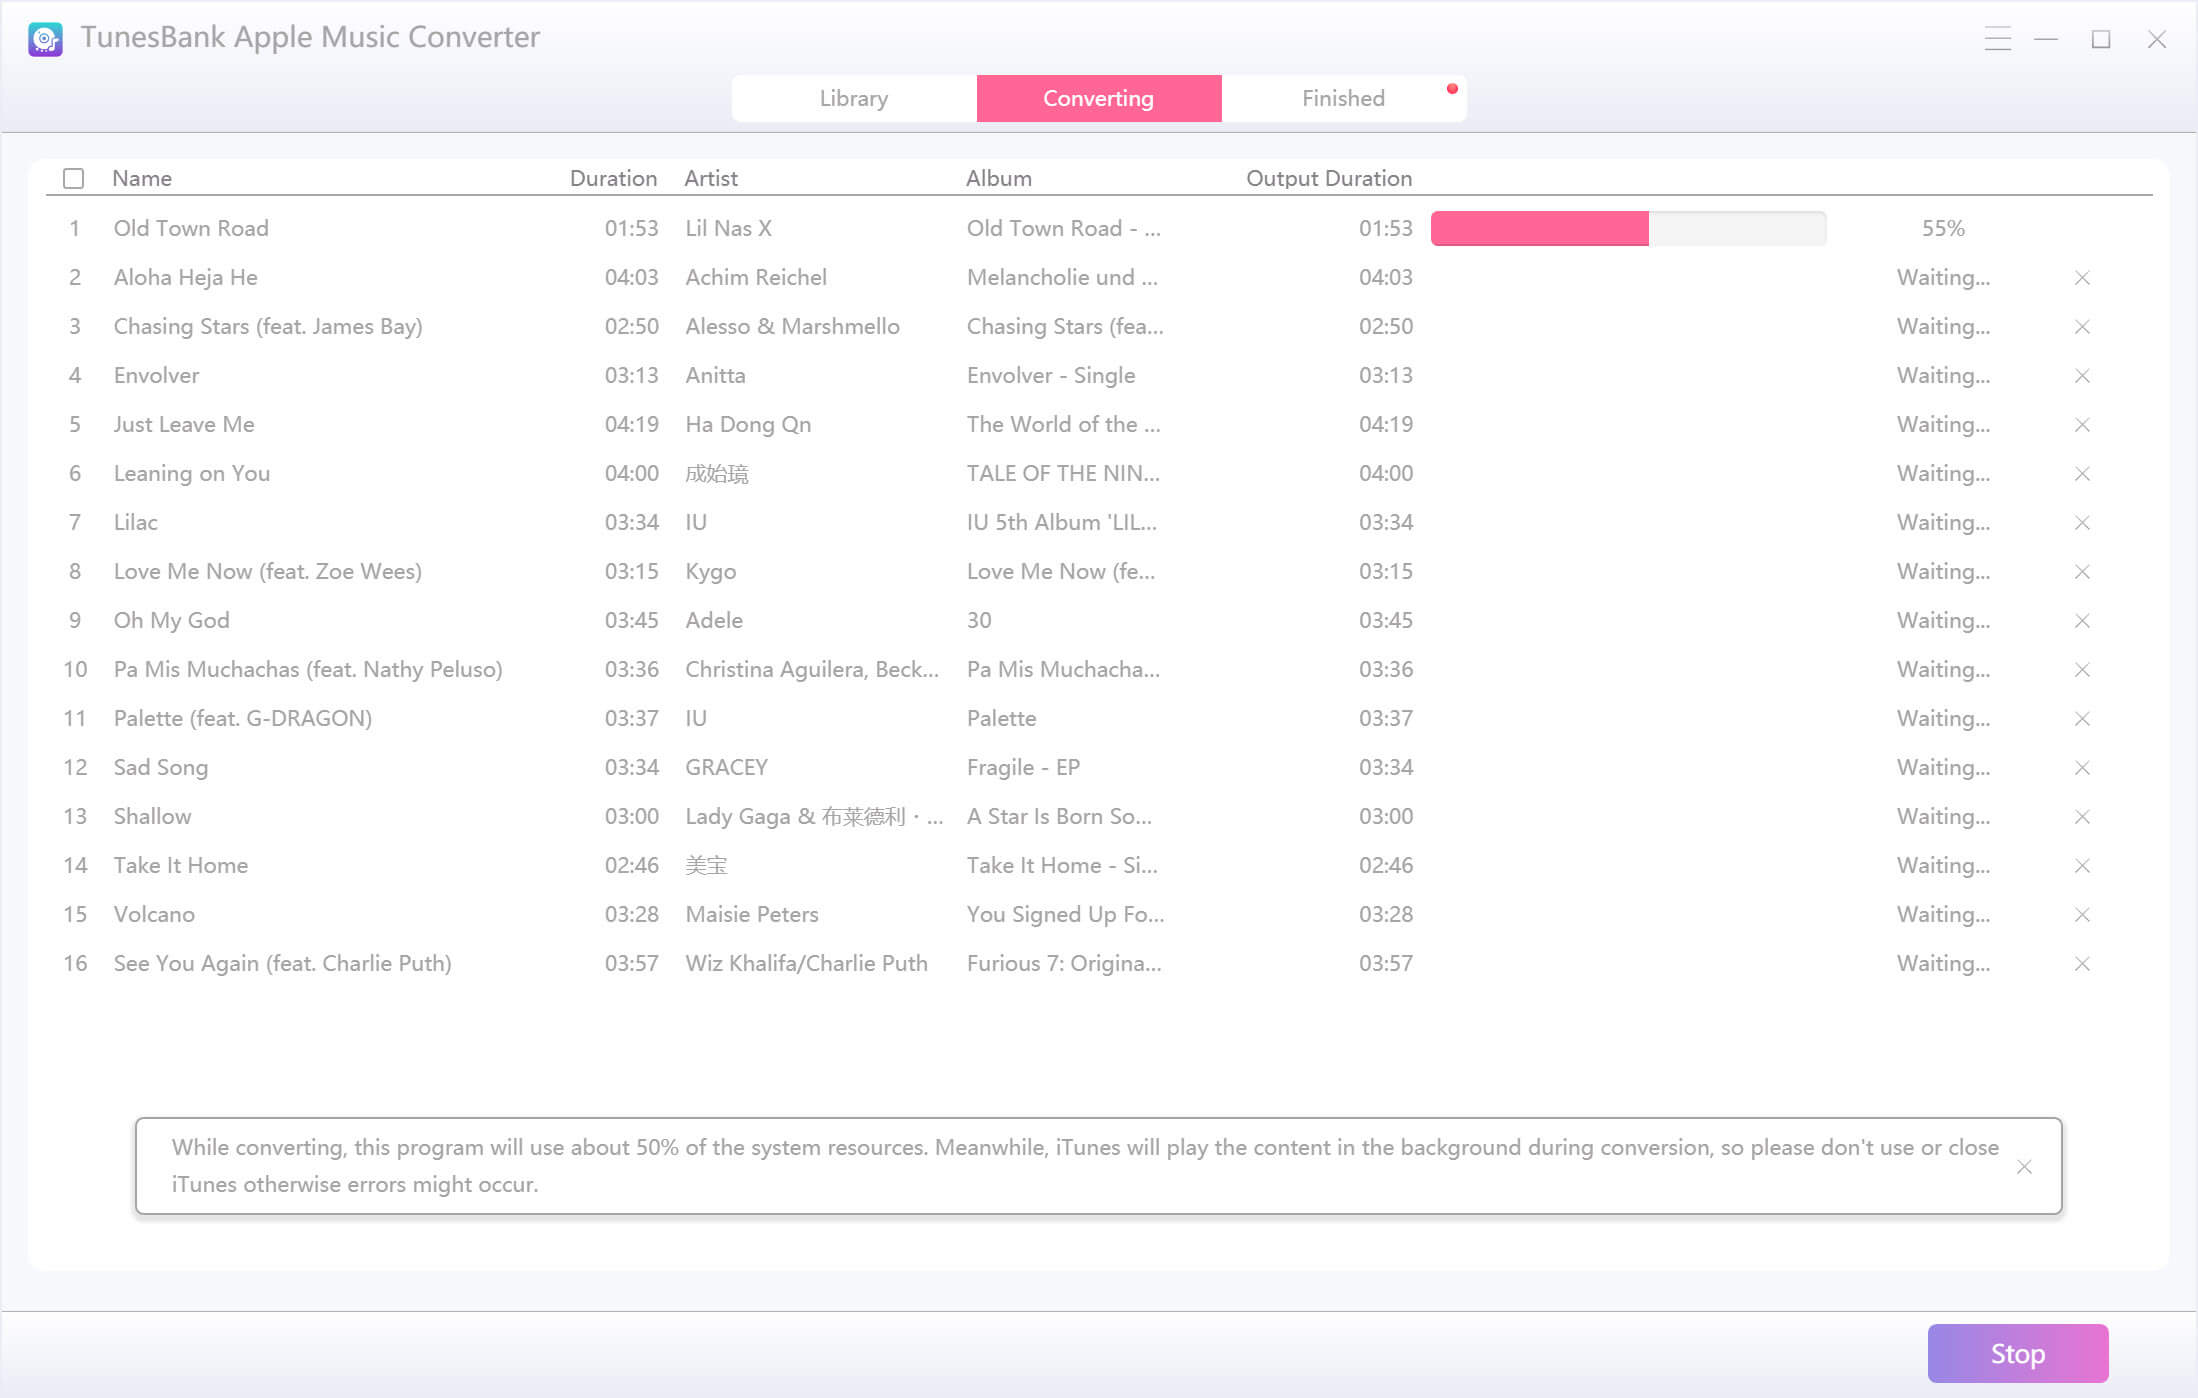
Task: Remove Pa Mis Muchachas from queue
Action: [2082, 669]
